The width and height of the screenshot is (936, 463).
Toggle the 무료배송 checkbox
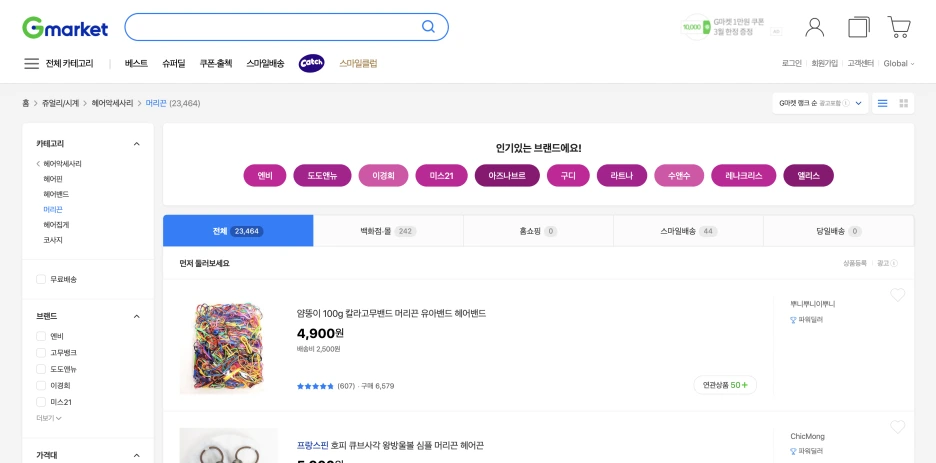pos(41,279)
